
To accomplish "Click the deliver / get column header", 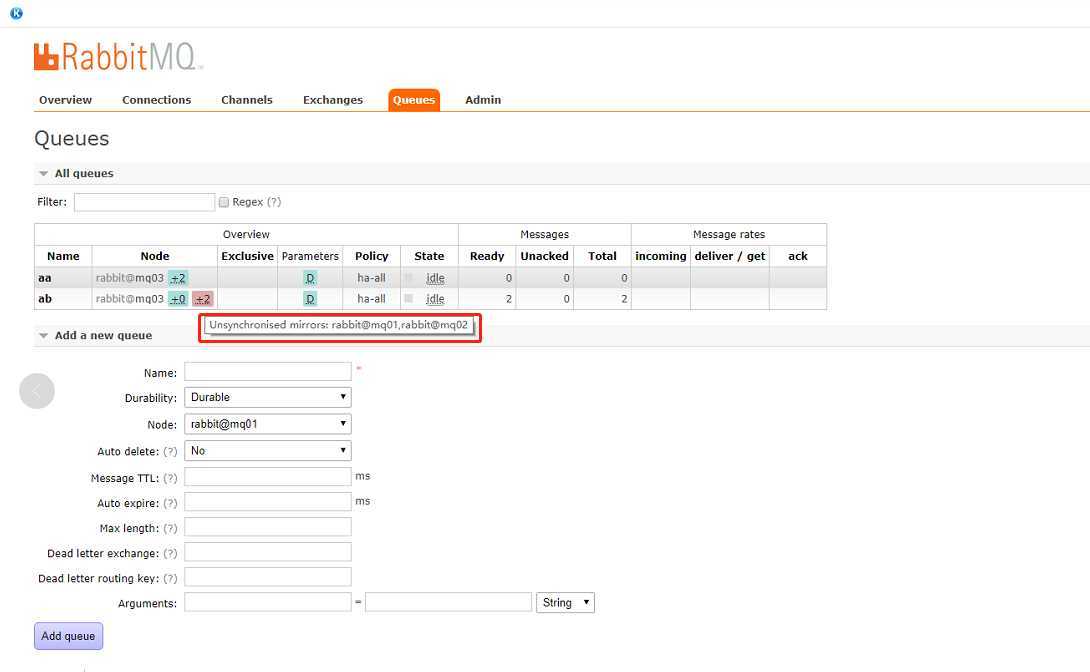I will coord(730,256).
